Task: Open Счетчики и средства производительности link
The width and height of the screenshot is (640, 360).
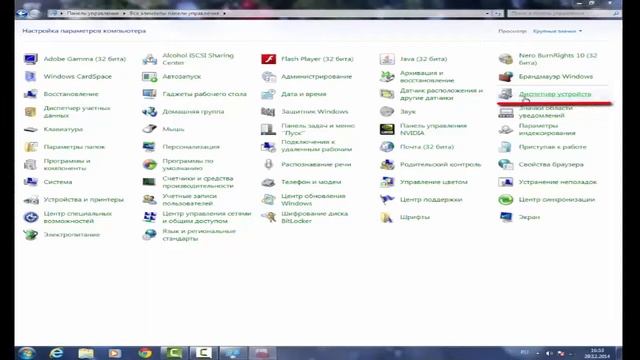Action: pyautogui.click(x=198, y=182)
